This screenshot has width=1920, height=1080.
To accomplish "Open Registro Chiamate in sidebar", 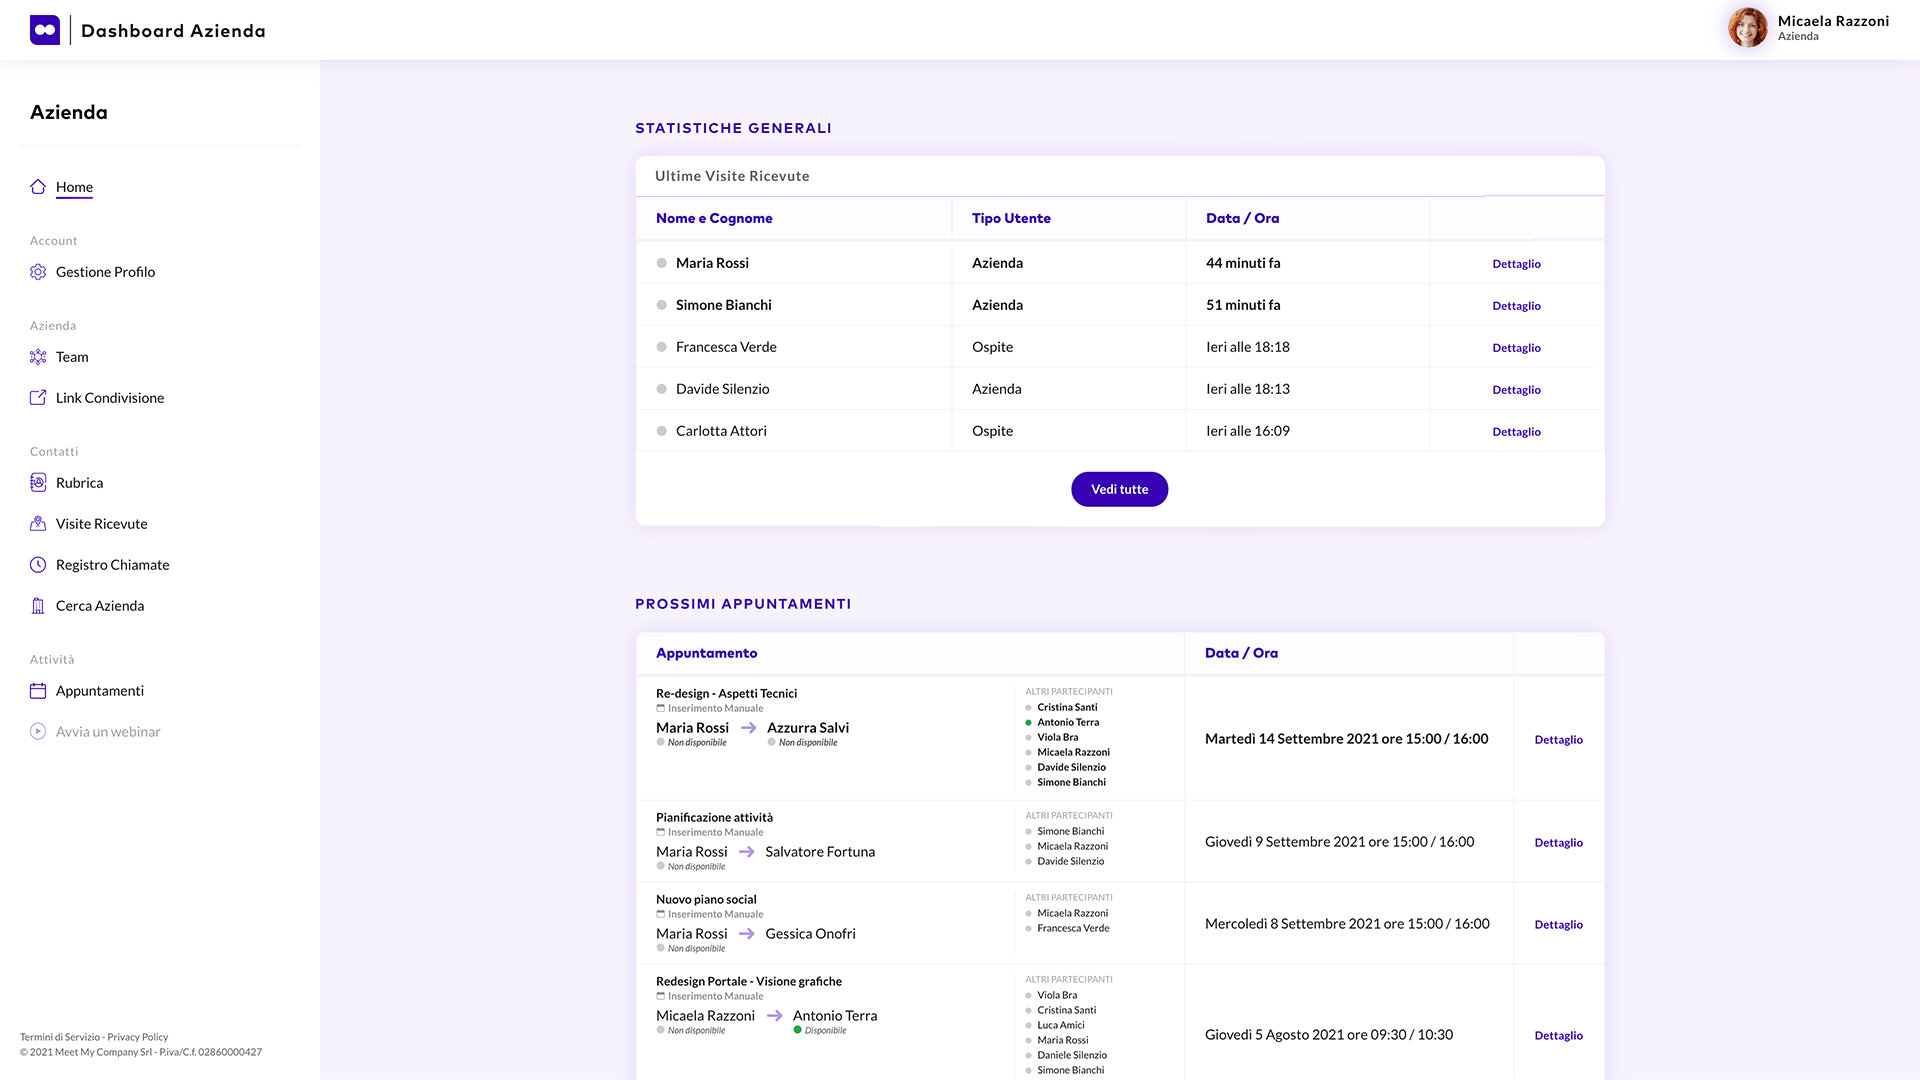I will point(113,565).
